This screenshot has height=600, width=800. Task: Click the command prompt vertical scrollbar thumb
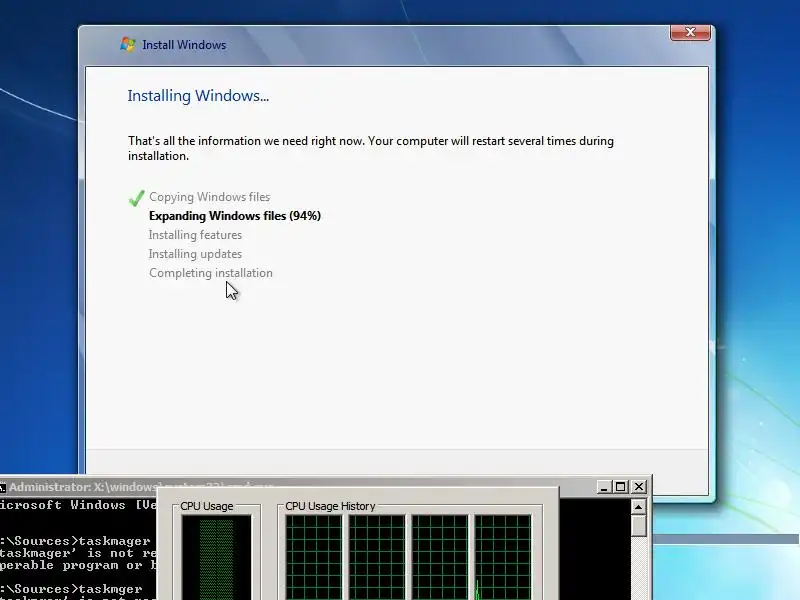point(638,526)
